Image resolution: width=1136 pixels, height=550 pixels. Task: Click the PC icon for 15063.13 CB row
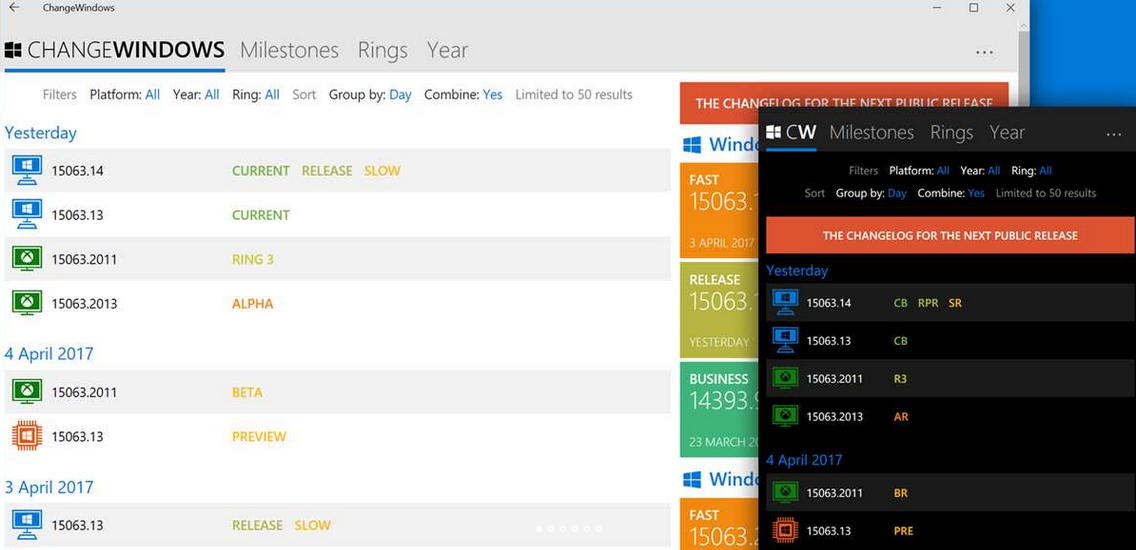point(785,340)
